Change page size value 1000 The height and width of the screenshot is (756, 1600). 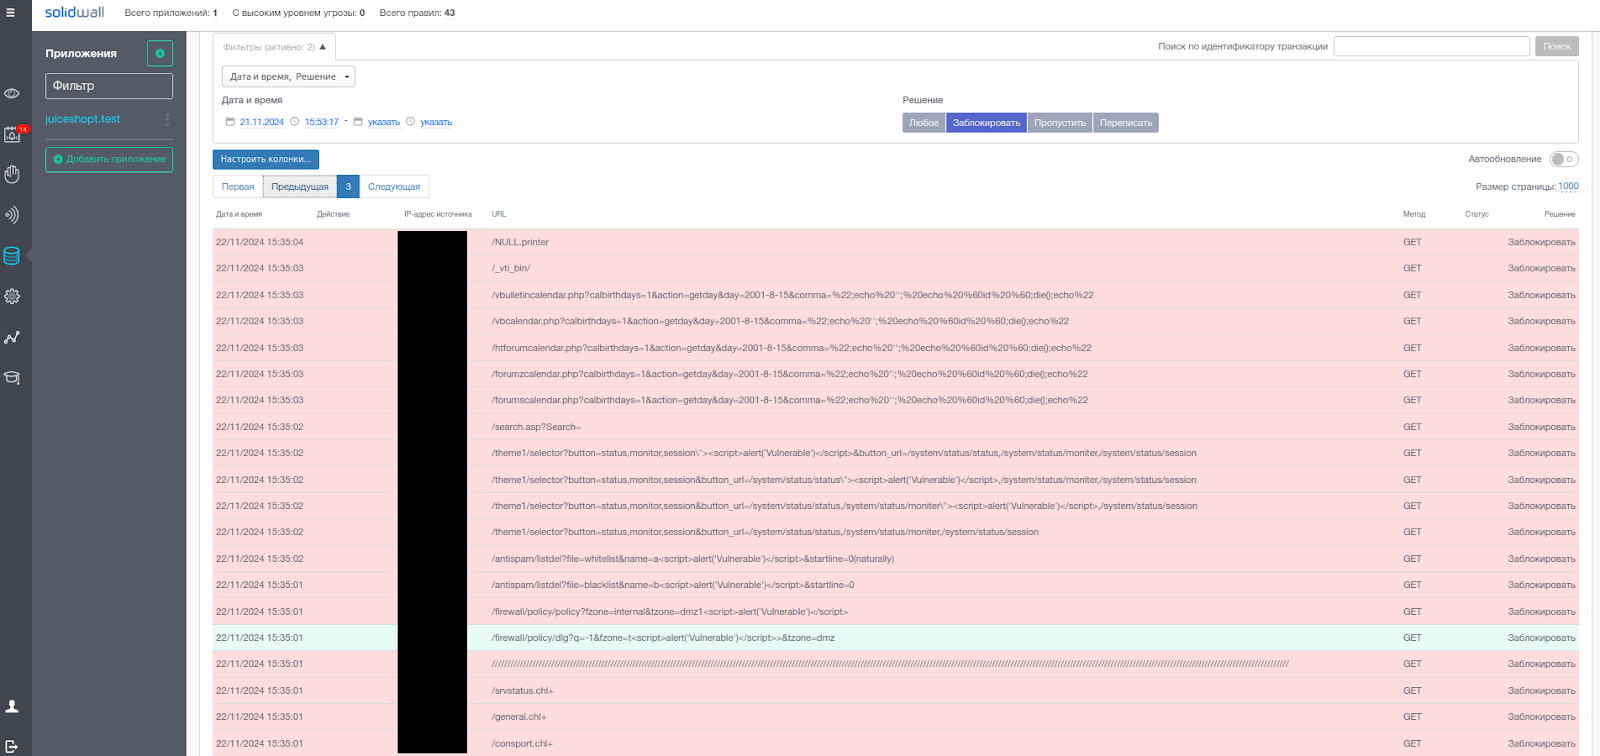[x=1568, y=186]
